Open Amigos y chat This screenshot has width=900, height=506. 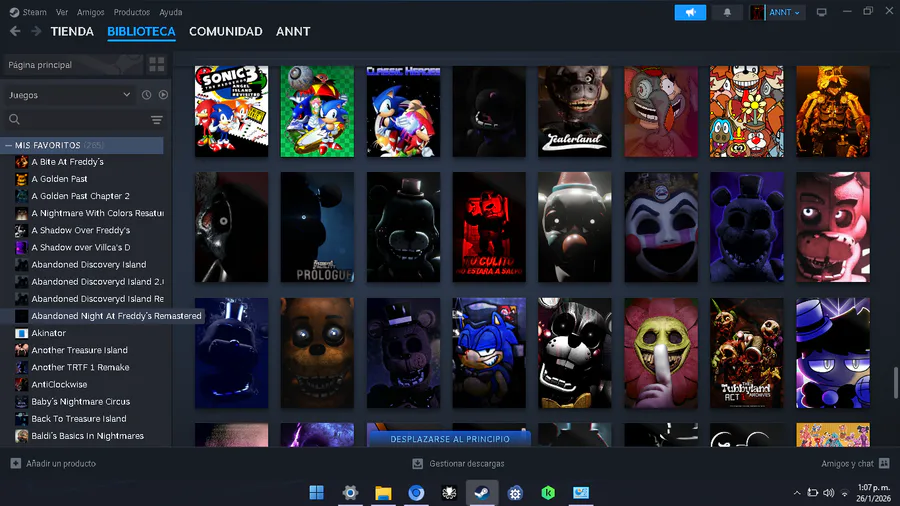tap(855, 464)
